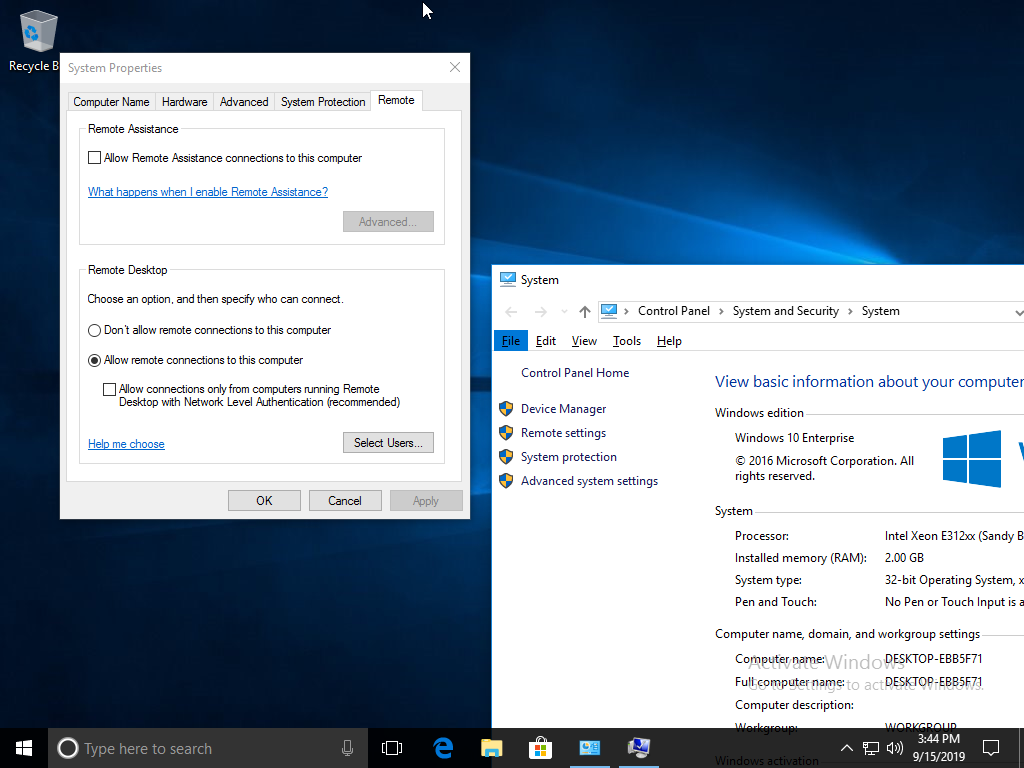
Task: Open the View menu
Action: coord(584,341)
